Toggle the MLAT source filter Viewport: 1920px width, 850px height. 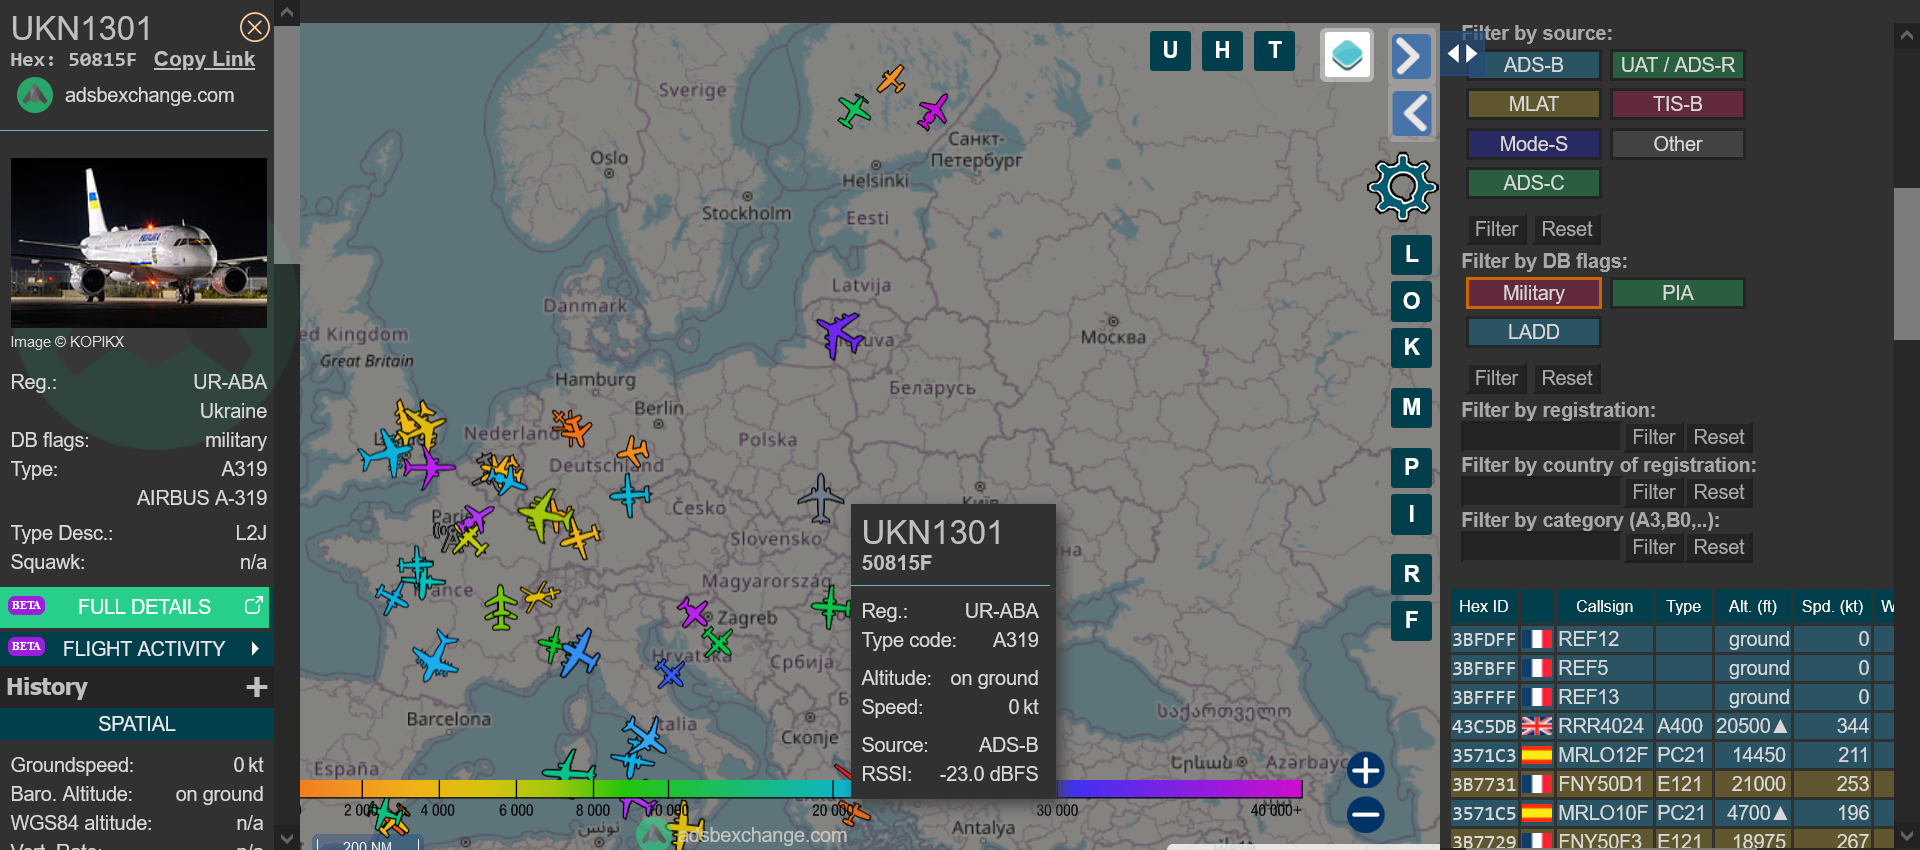pos(1533,104)
